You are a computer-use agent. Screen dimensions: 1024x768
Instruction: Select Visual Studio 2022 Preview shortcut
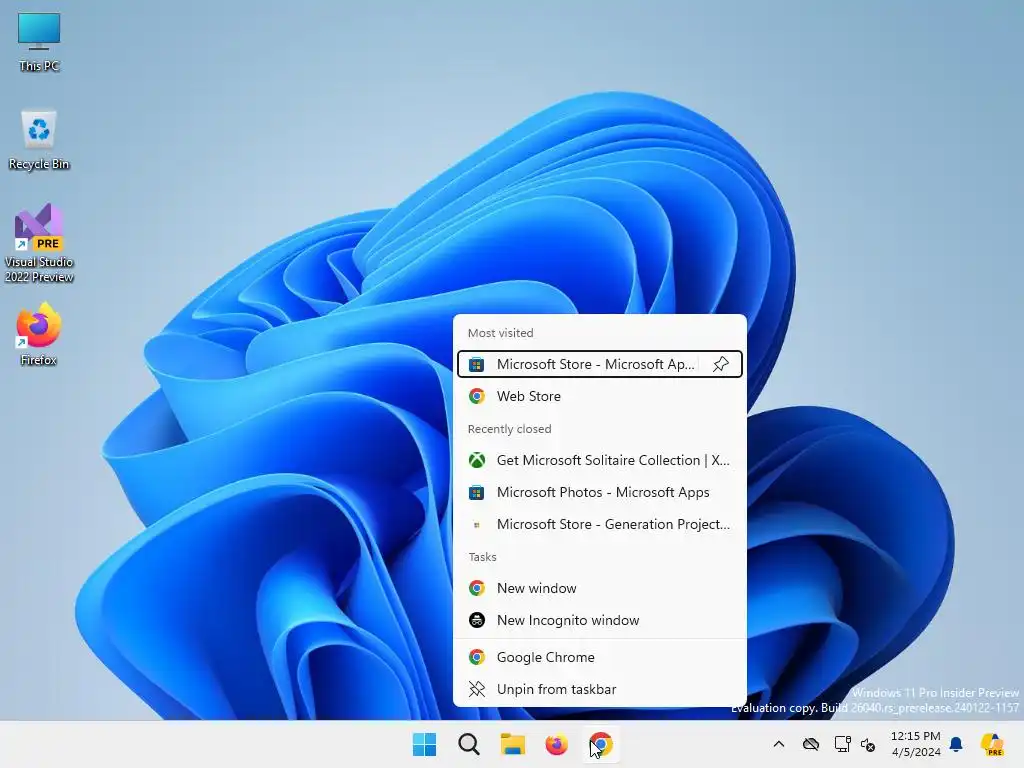point(39,243)
